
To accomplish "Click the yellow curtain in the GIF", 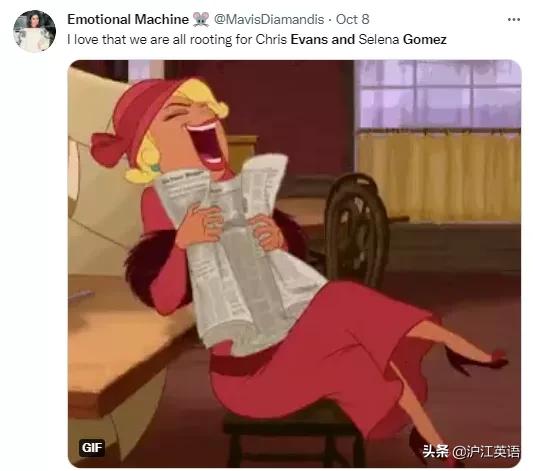I will tap(439, 177).
